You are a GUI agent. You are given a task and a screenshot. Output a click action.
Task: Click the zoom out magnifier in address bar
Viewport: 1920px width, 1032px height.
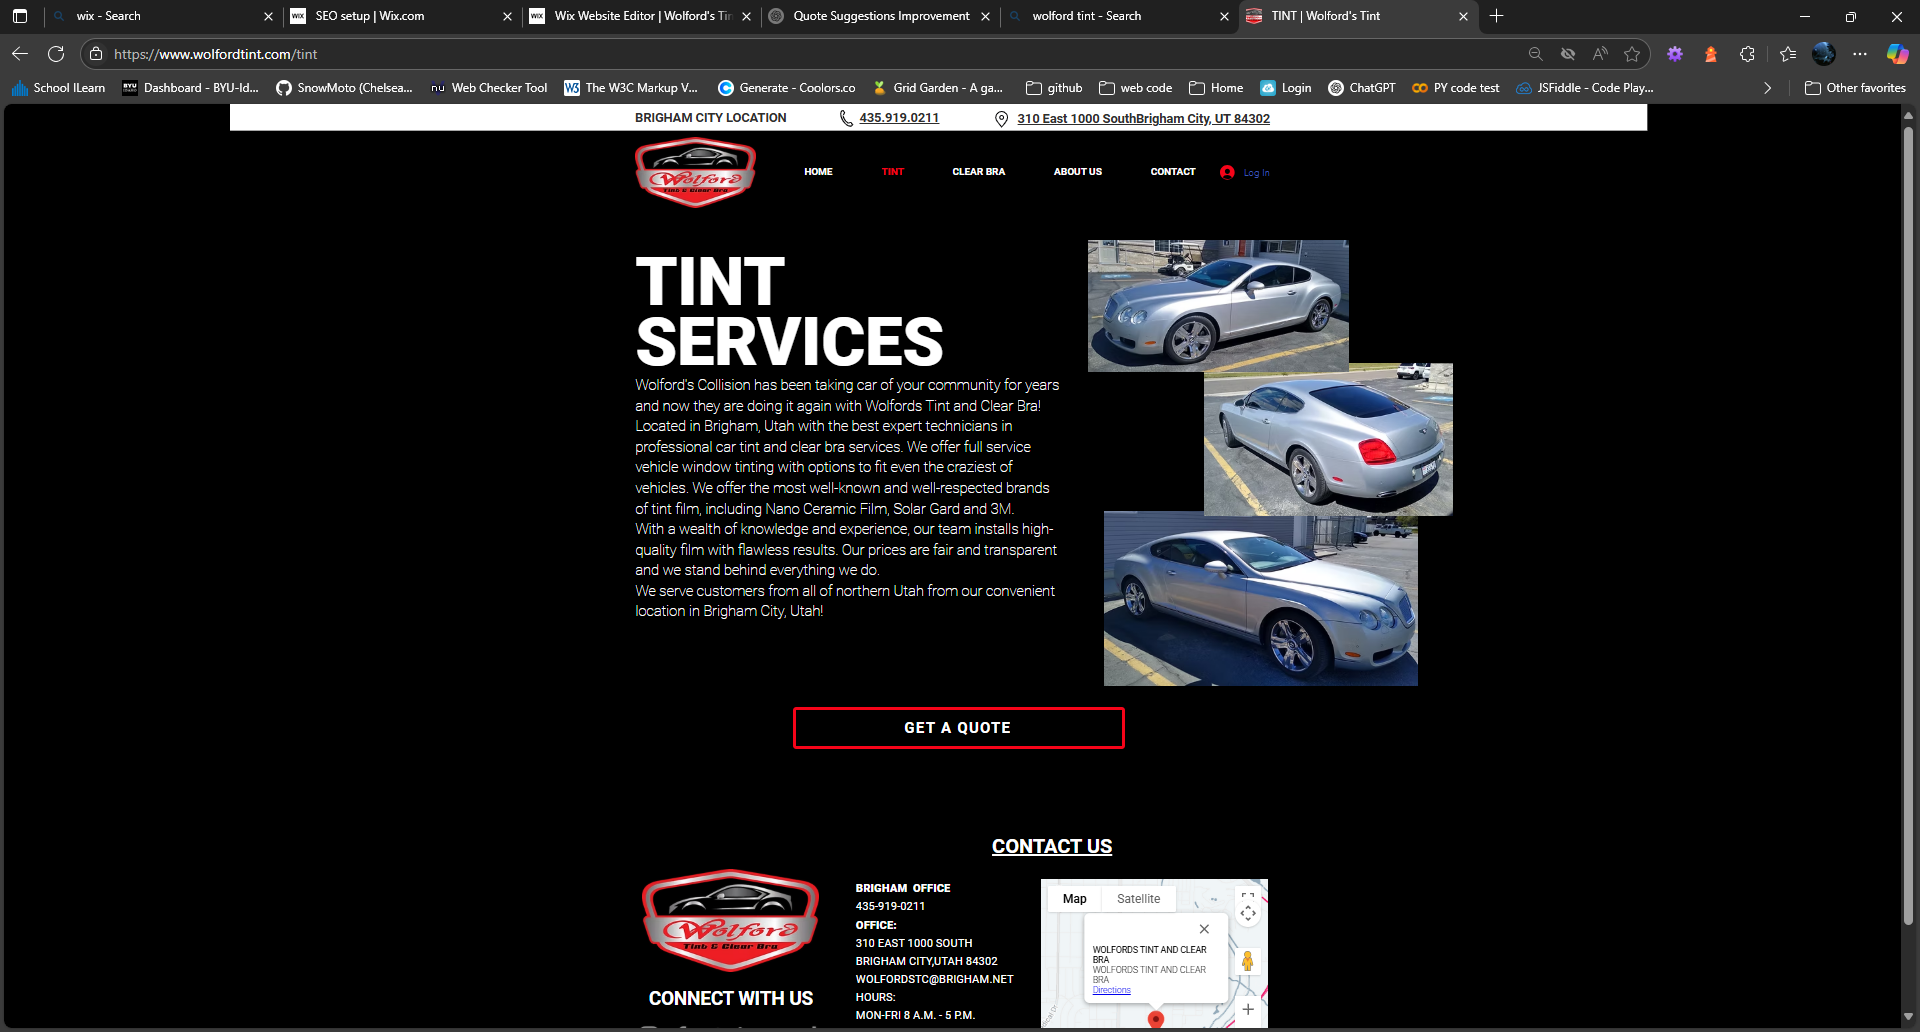[x=1535, y=54]
